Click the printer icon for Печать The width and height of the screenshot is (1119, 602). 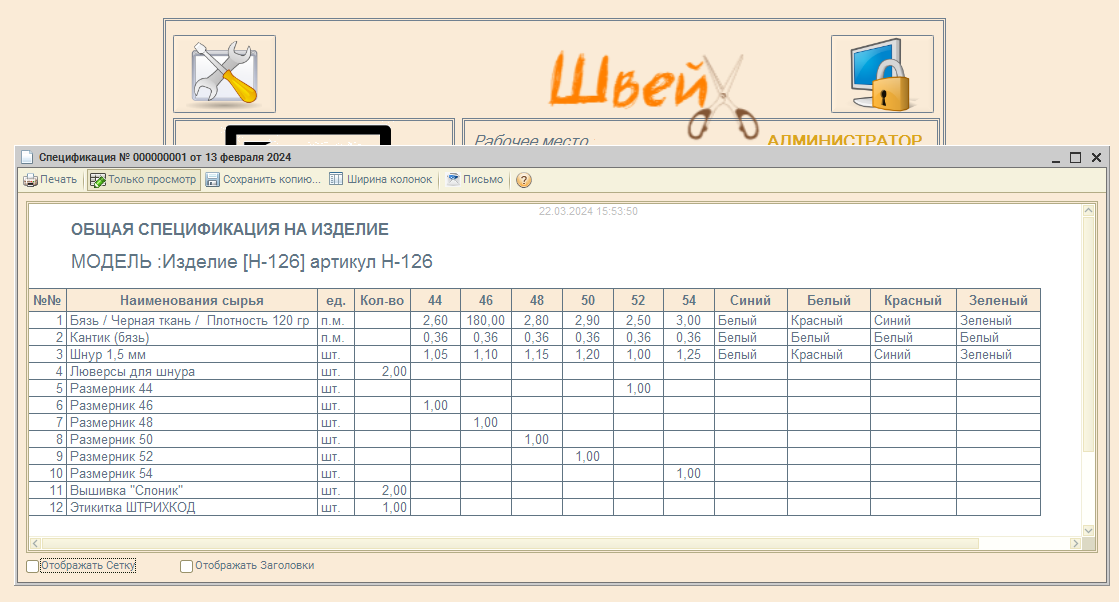click(30, 180)
